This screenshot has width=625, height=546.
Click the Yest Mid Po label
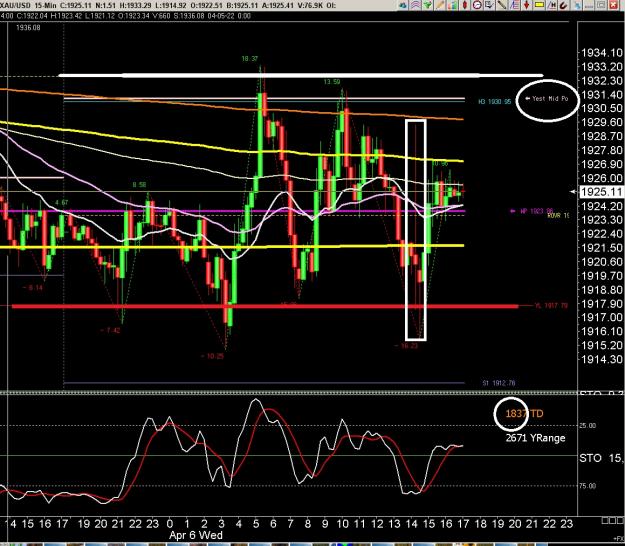[546, 98]
